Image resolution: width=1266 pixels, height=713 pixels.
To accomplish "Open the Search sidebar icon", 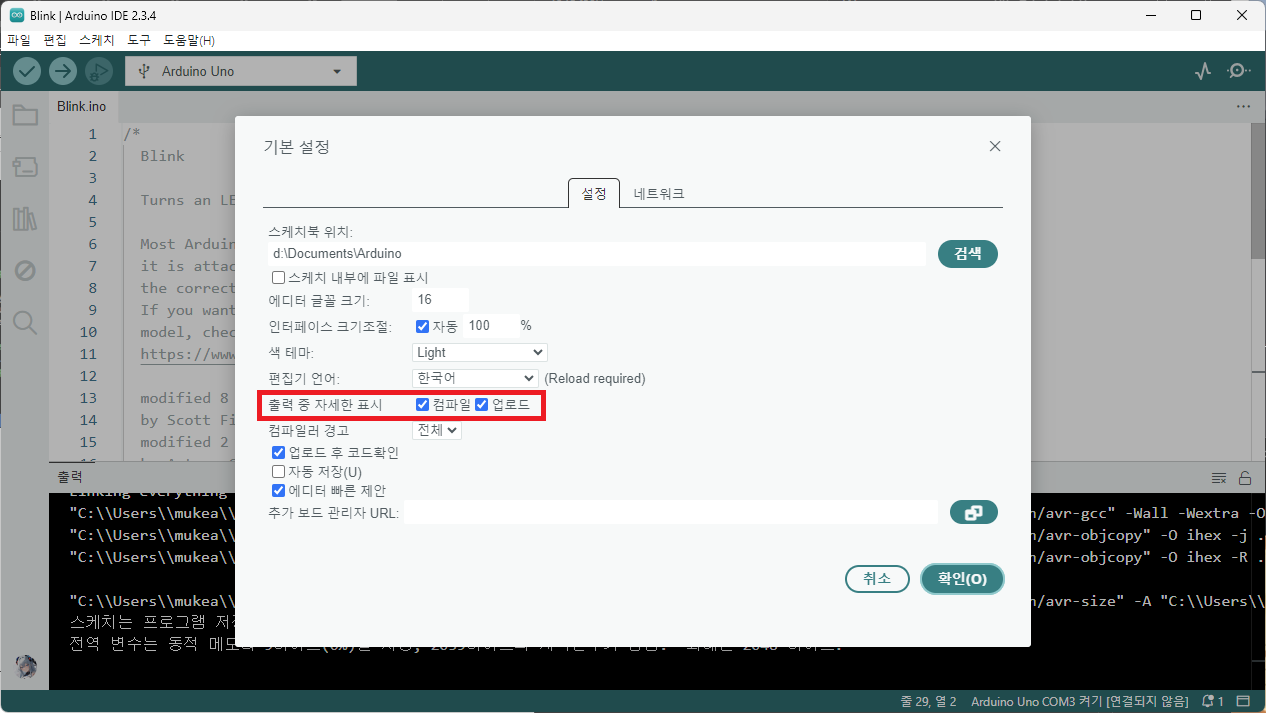I will tap(25, 322).
